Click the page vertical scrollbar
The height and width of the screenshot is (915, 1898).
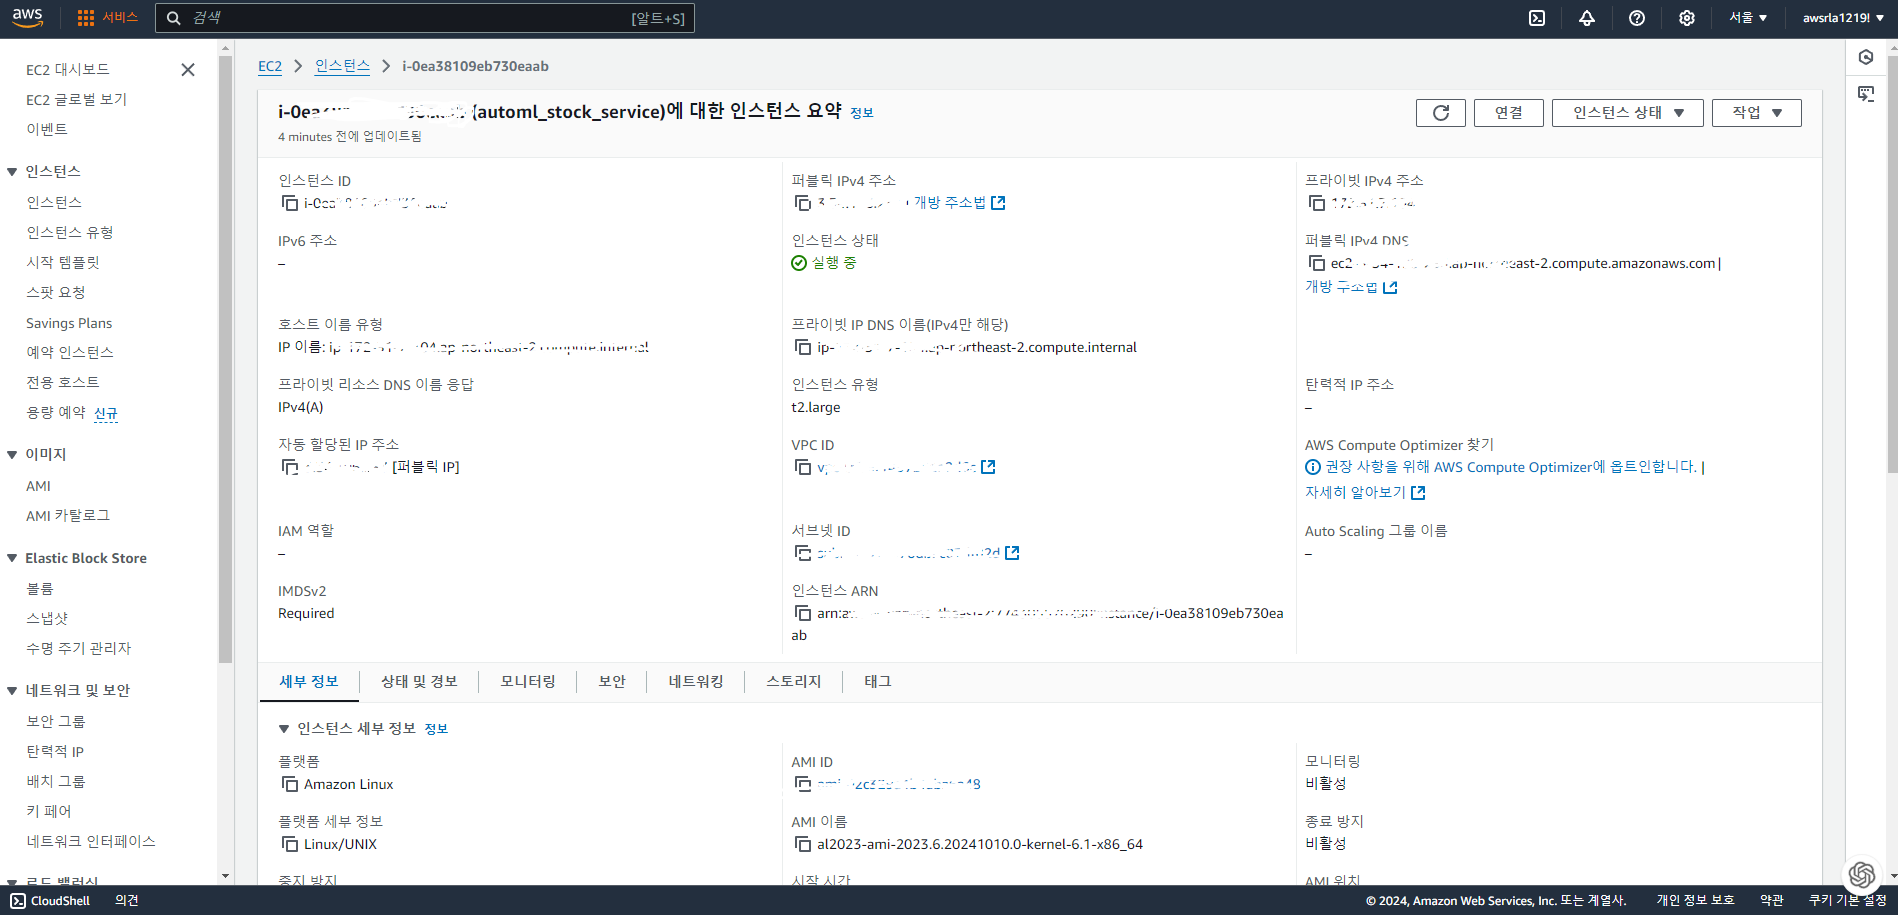point(1892,265)
